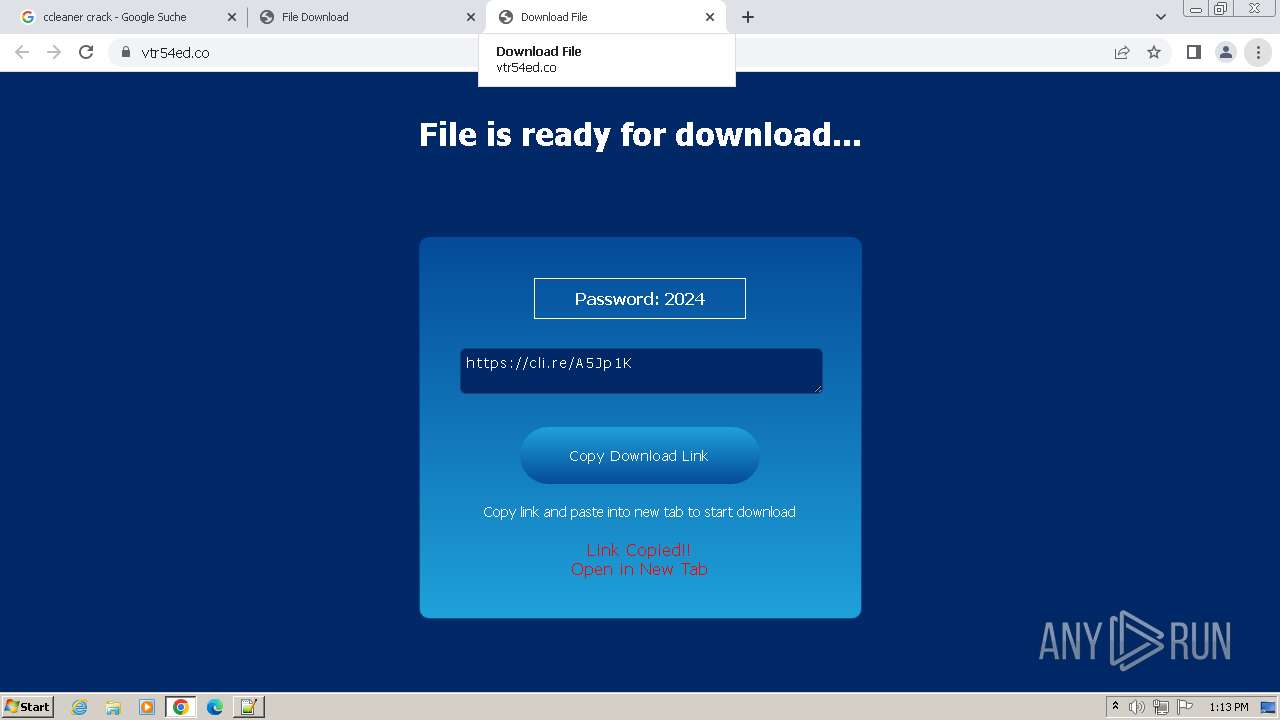Image resolution: width=1280 pixels, height=720 pixels.
Task: Open the Chrome three-dot menu
Action: 1258,52
